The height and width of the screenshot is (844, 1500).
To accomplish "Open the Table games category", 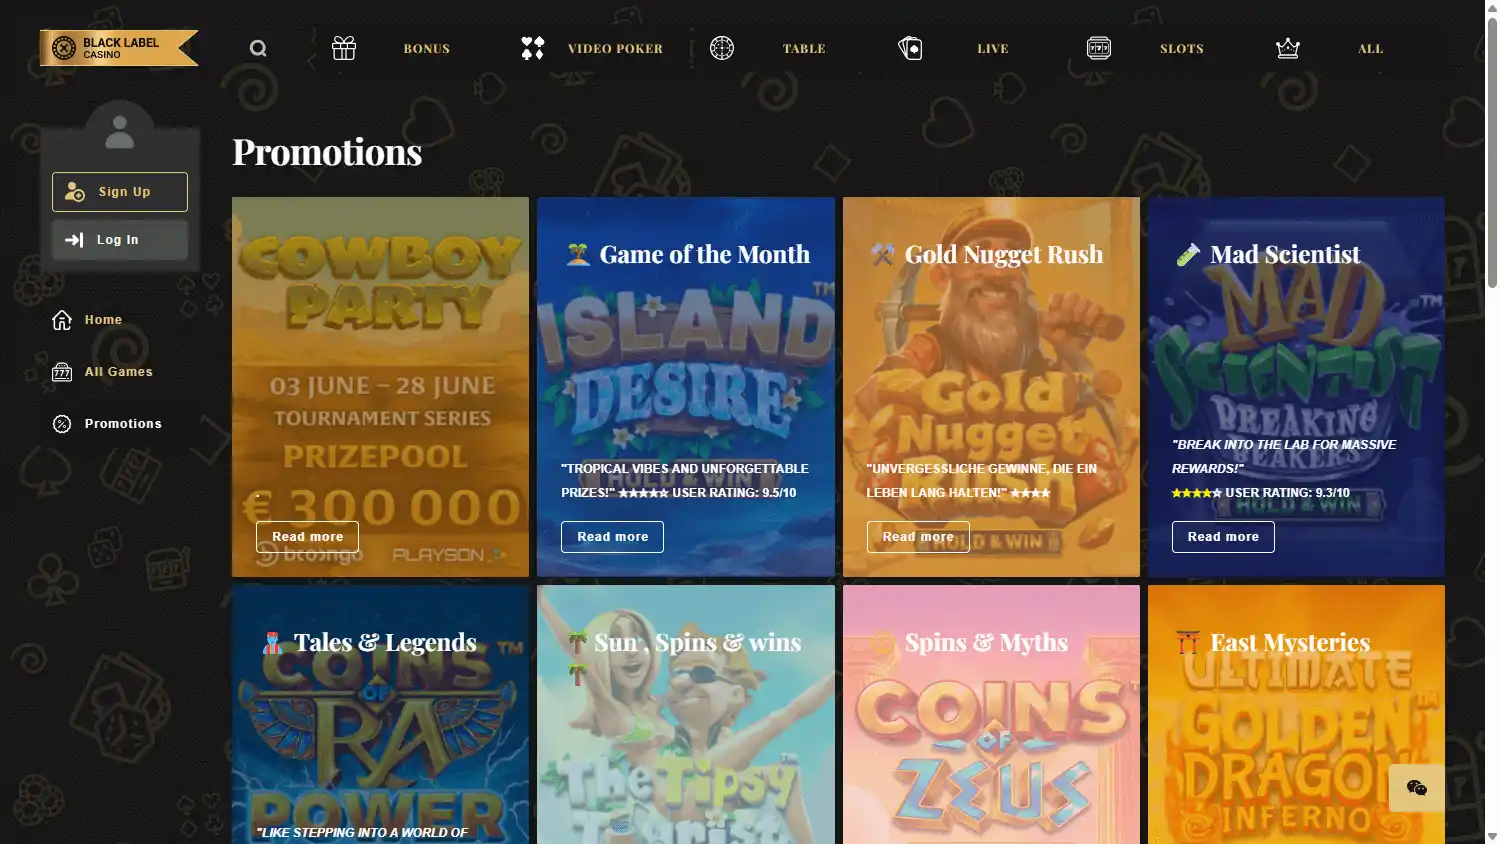I will pyautogui.click(x=804, y=49).
